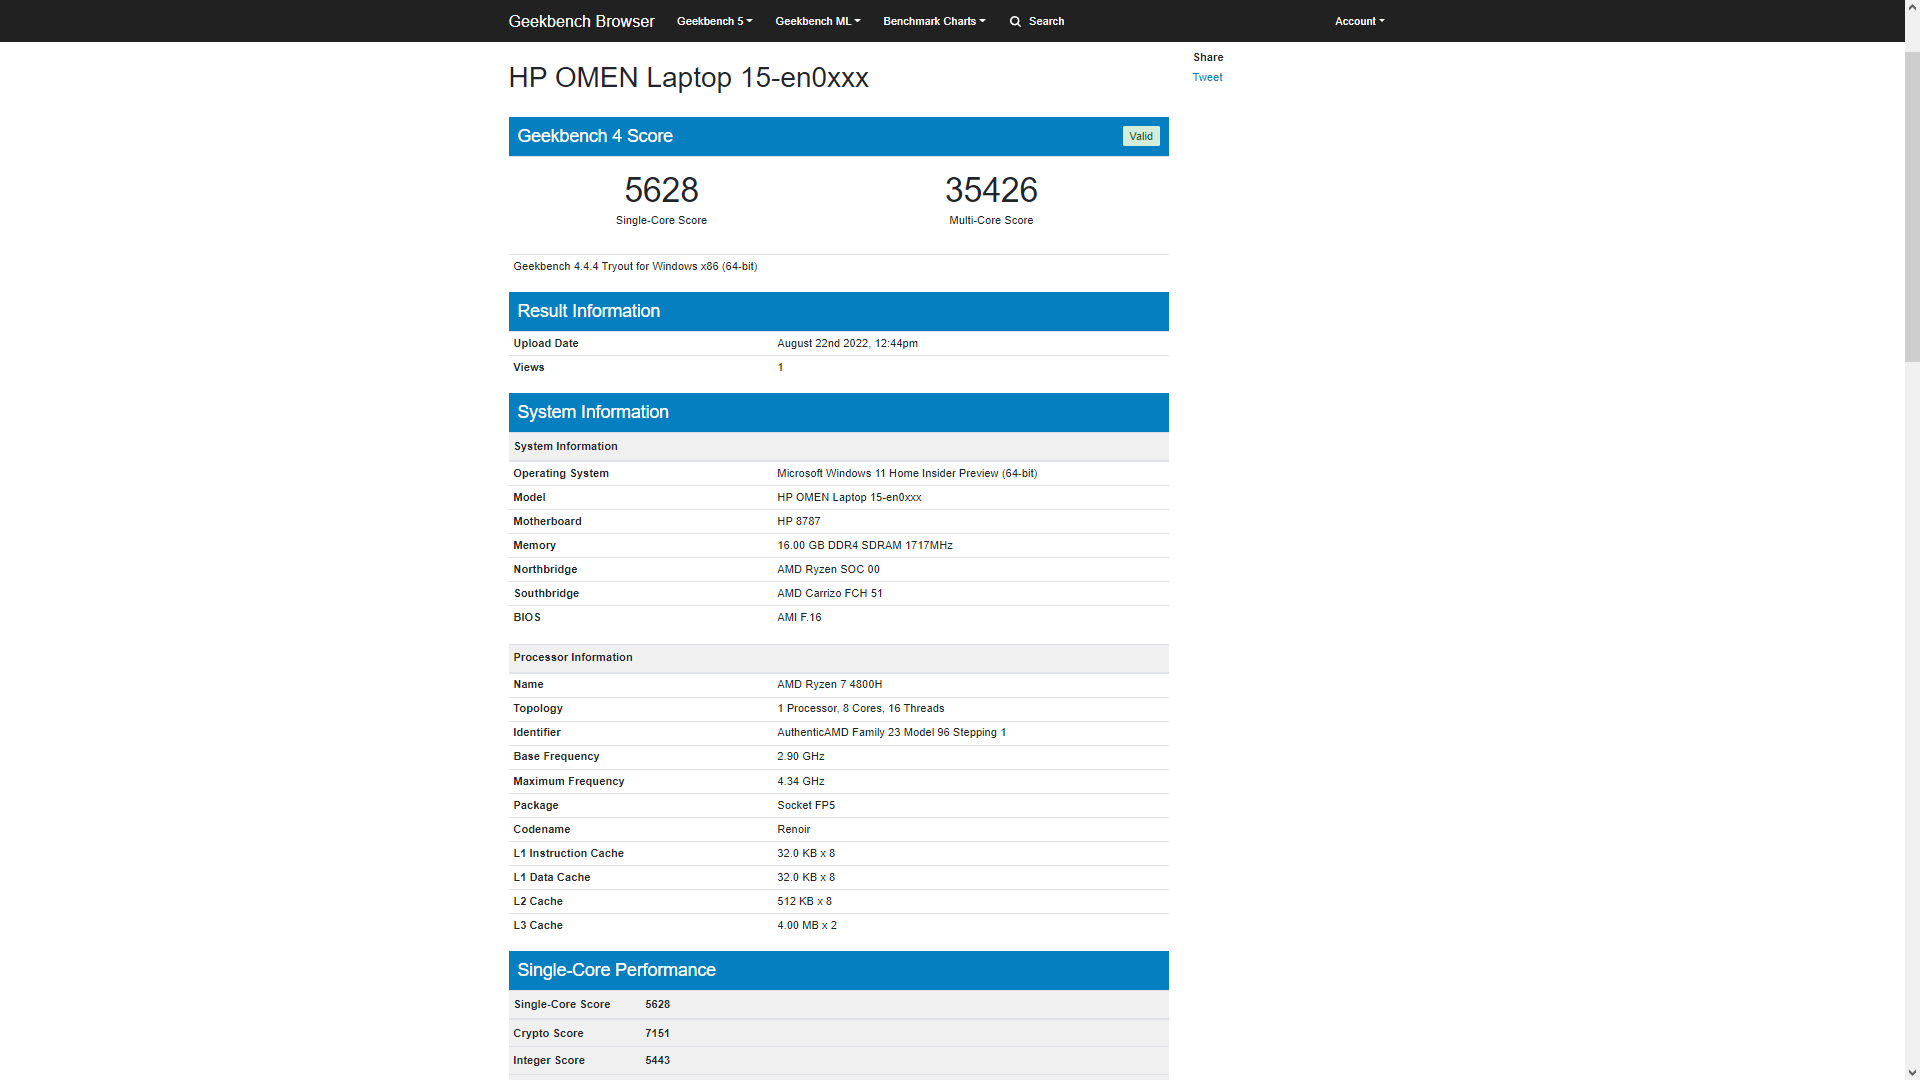Screen dimensions: 1920x1080
Task: Click Package value Socket FP5
Action: tap(805, 805)
